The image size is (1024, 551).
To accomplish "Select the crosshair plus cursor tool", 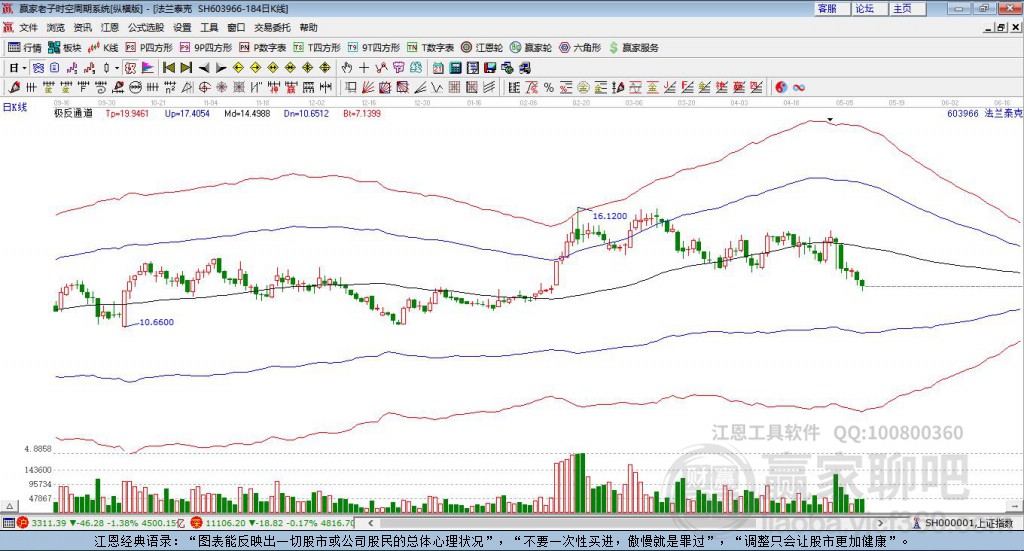I will coord(364,68).
